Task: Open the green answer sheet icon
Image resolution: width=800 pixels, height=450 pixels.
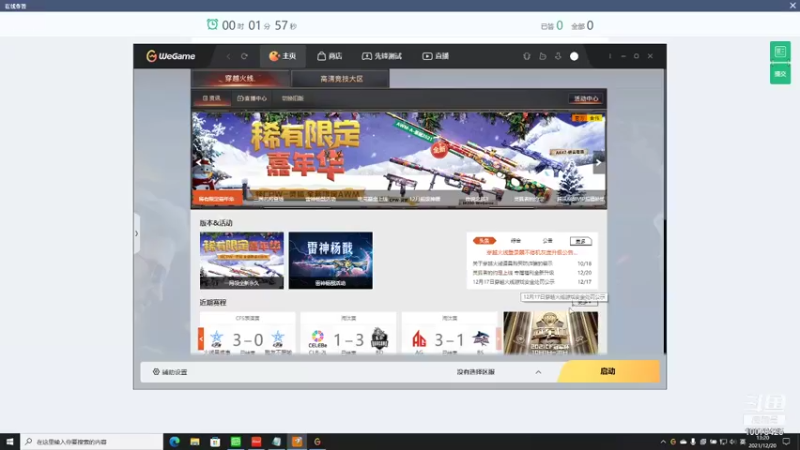Action: pyautogui.click(x=780, y=52)
